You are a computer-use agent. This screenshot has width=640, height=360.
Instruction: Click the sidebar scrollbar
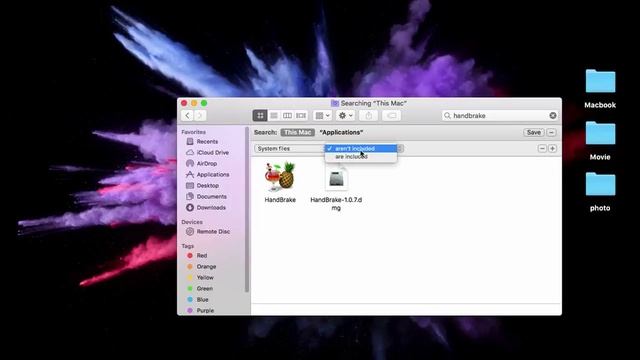(x=247, y=210)
